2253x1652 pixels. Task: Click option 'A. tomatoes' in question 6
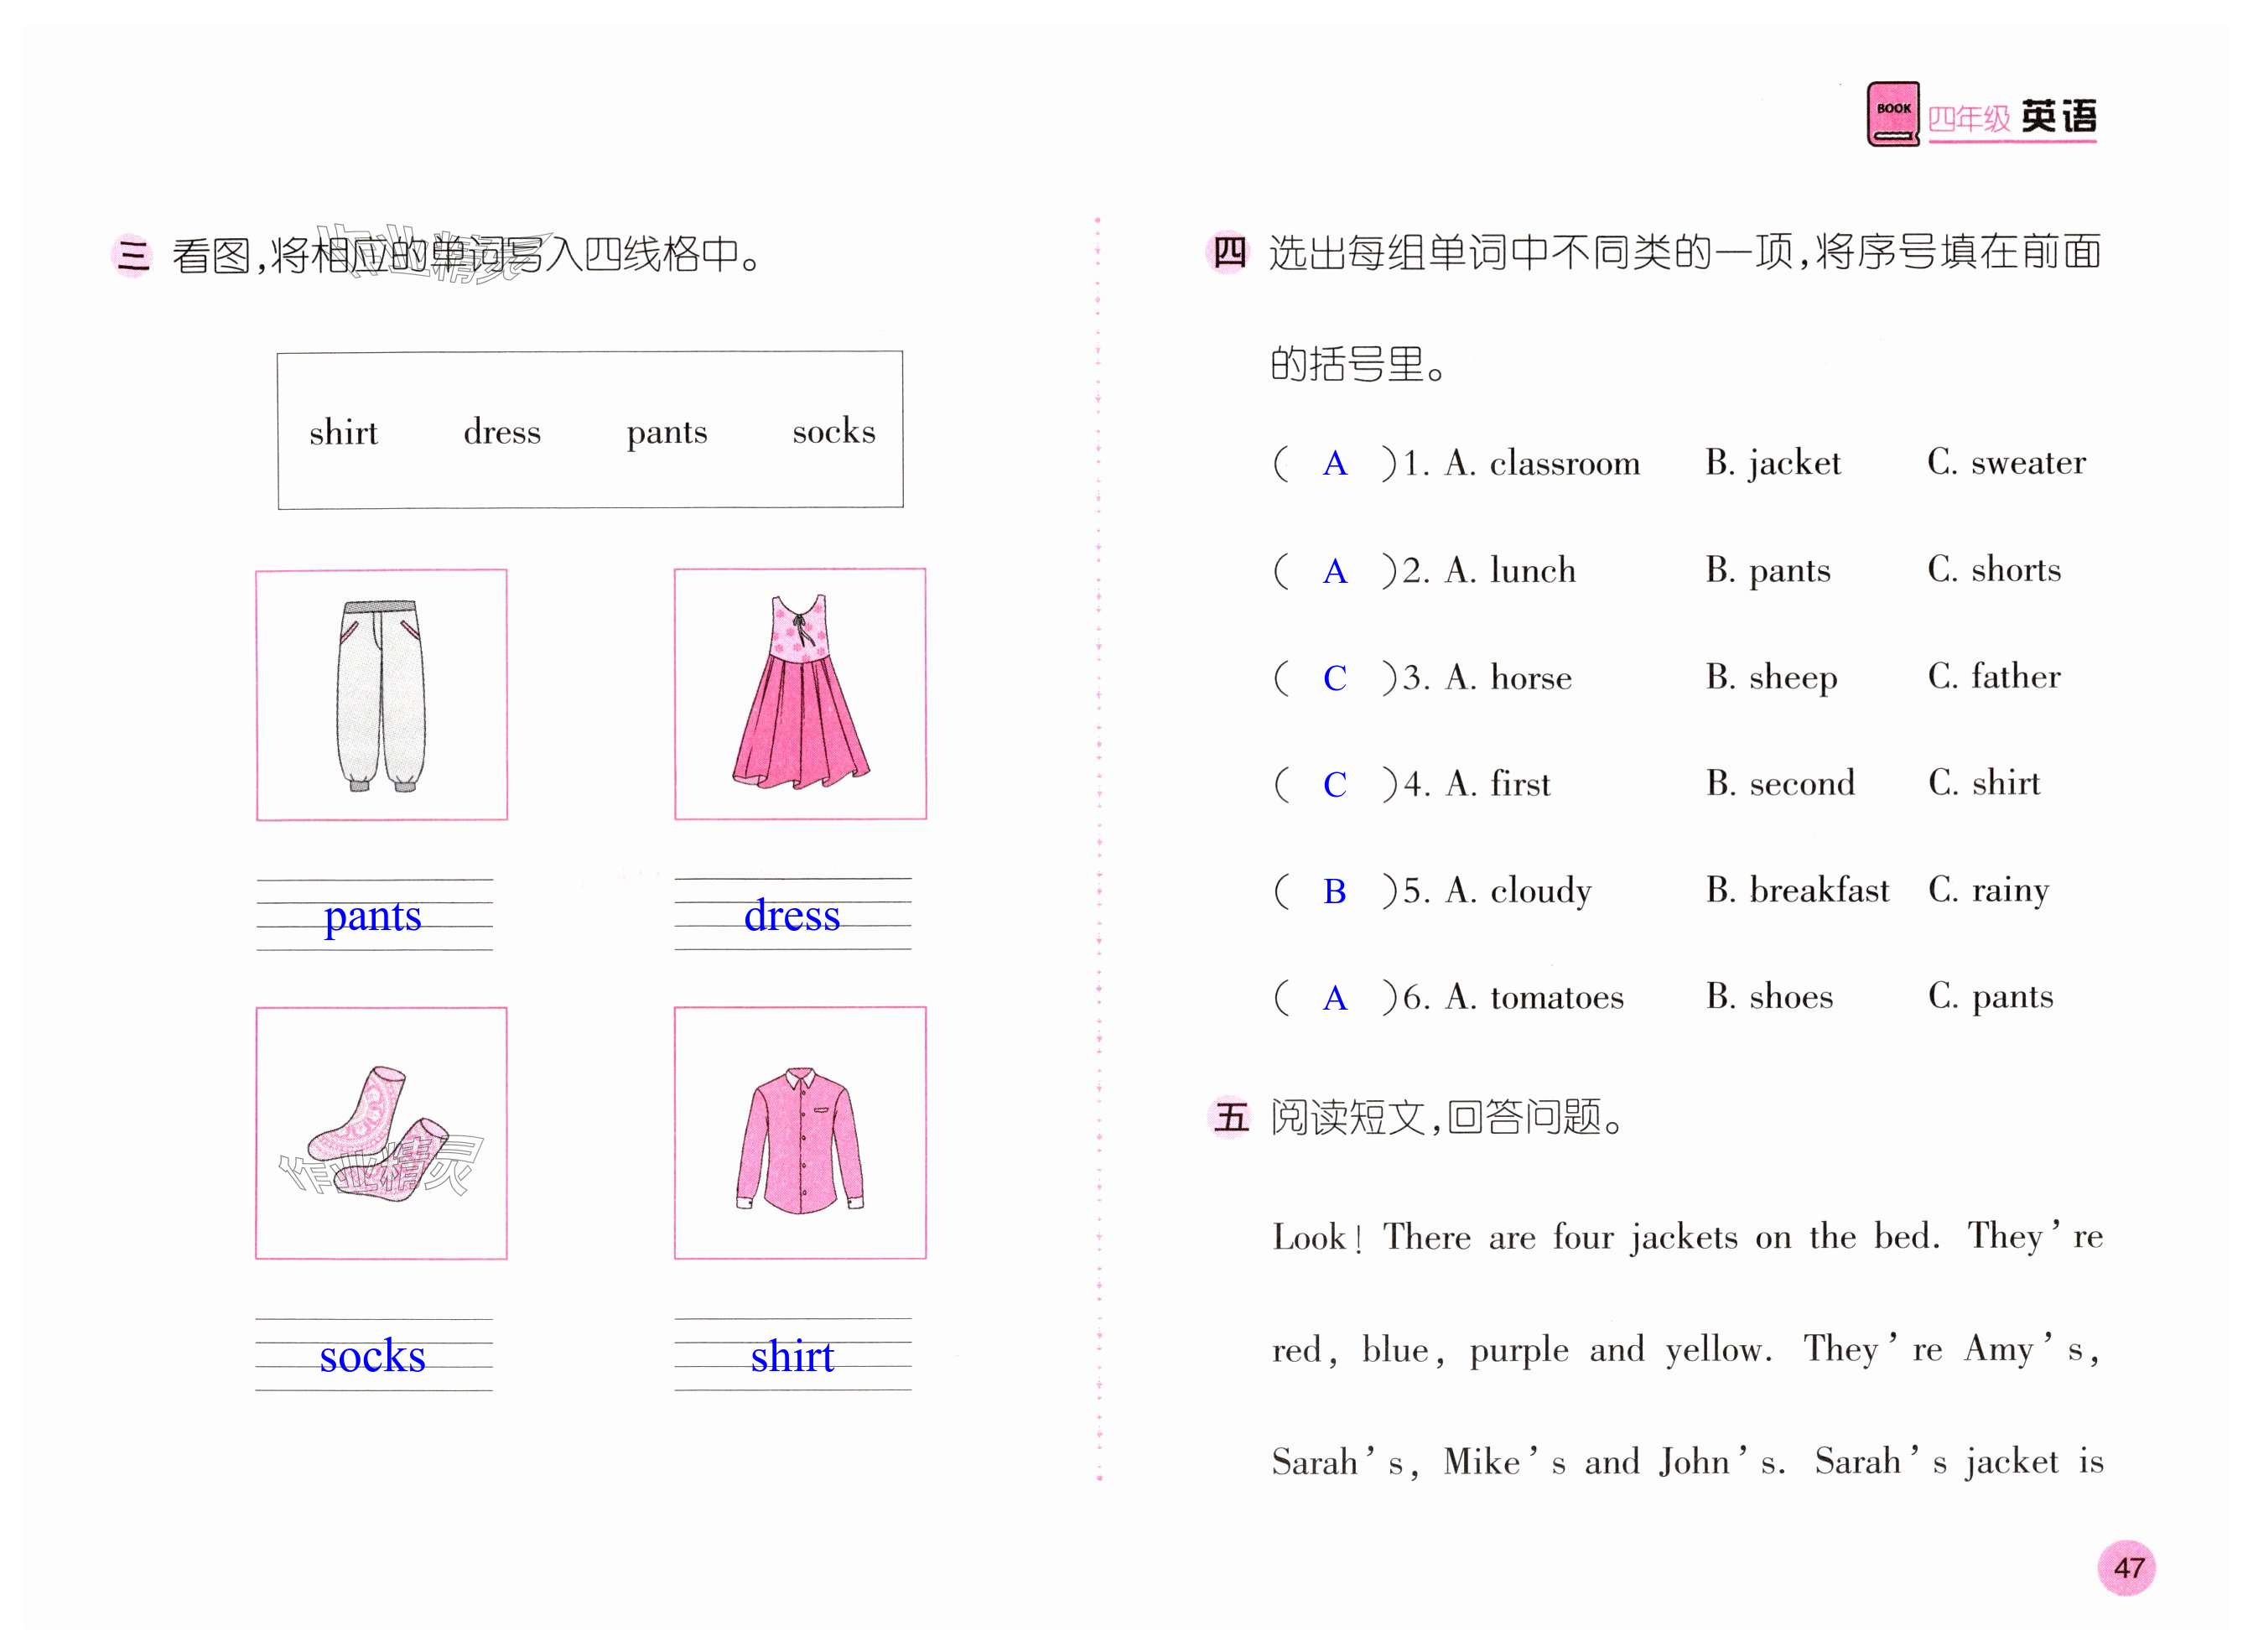[x=1534, y=997]
